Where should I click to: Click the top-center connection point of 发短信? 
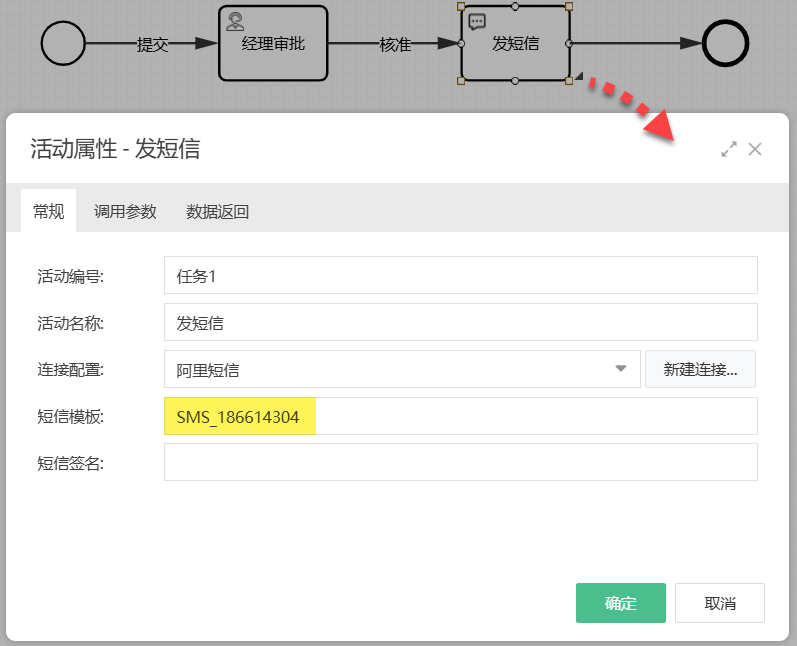[515, 7]
